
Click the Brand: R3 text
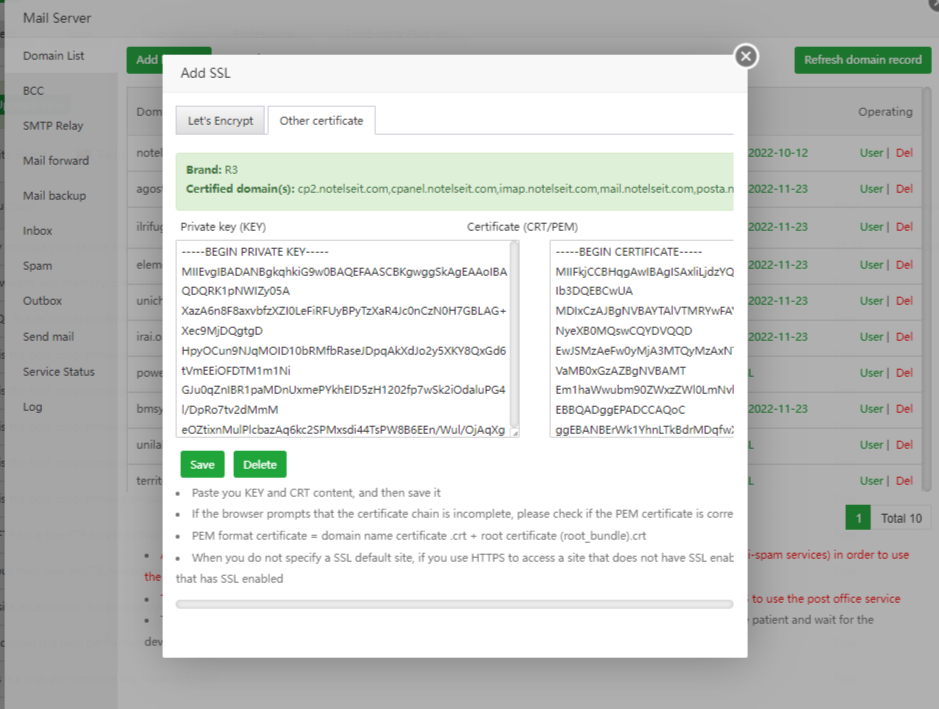(x=212, y=170)
